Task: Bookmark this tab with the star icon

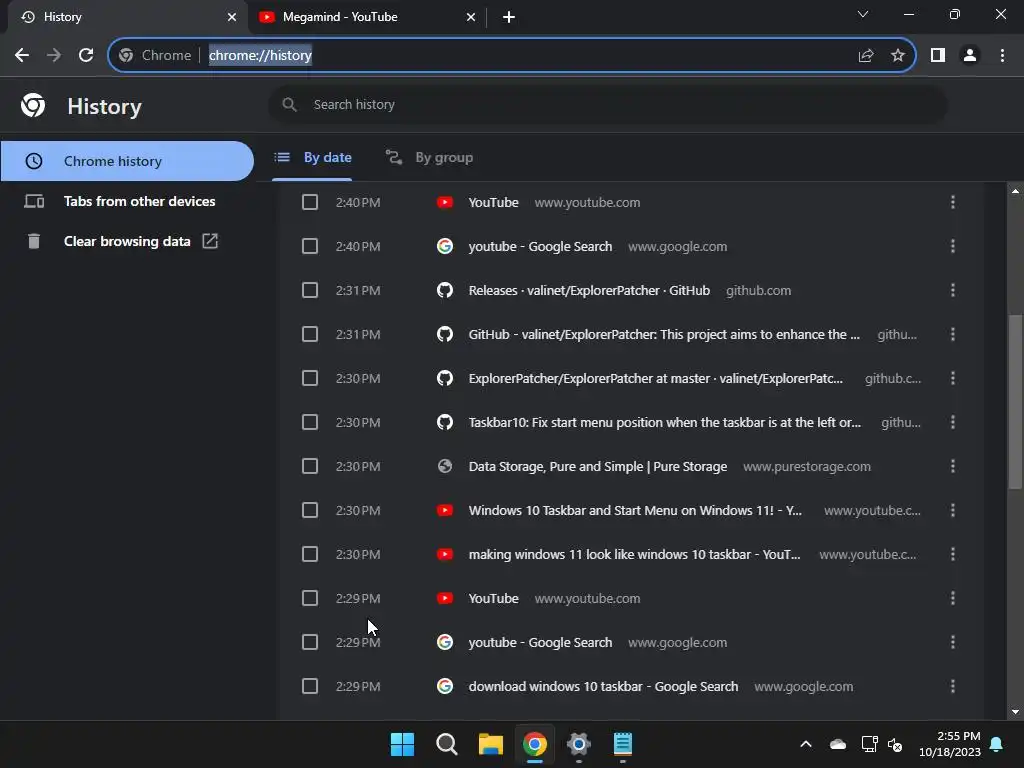Action: [898, 56]
